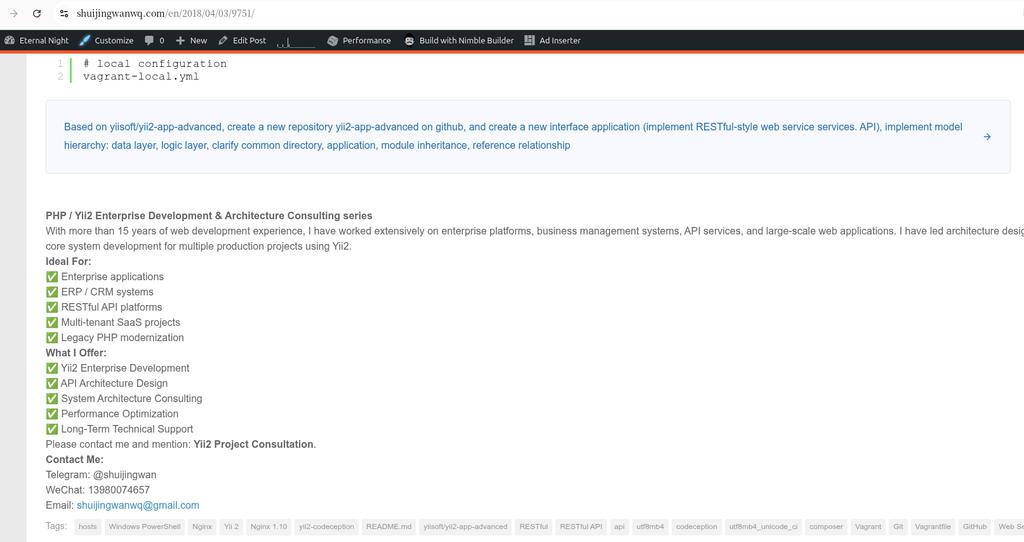Image resolution: width=1024 pixels, height=542 pixels.
Task: Click the browser forward arrow
Action: point(14,13)
